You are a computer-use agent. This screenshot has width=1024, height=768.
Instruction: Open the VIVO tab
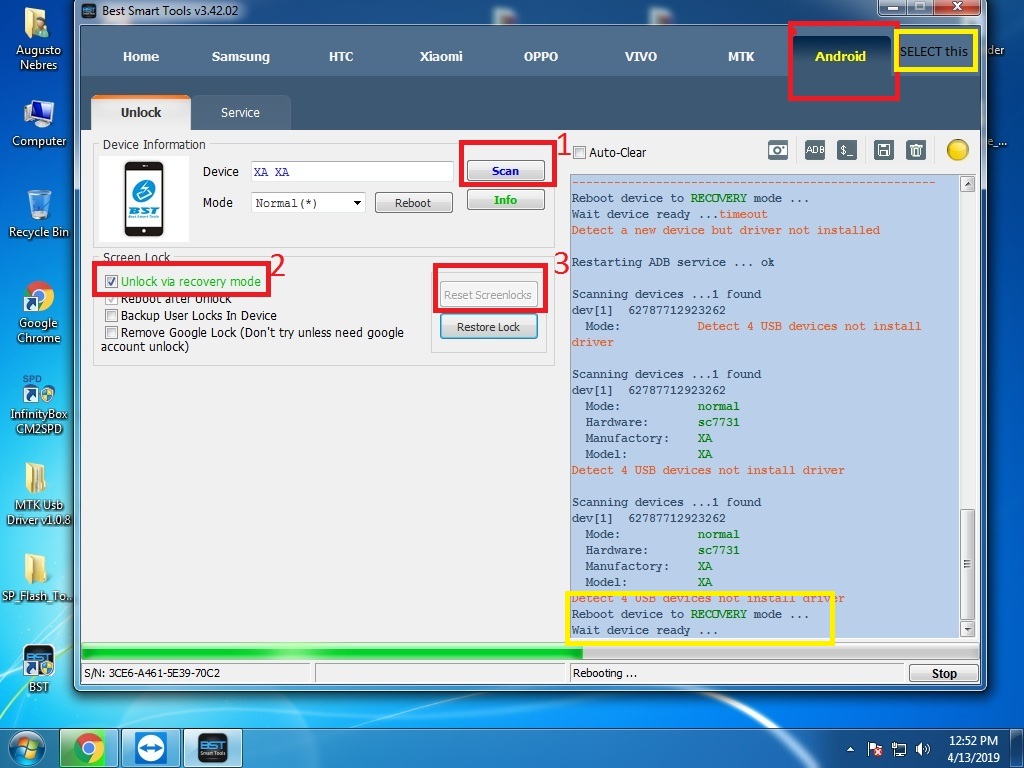click(x=641, y=56)
